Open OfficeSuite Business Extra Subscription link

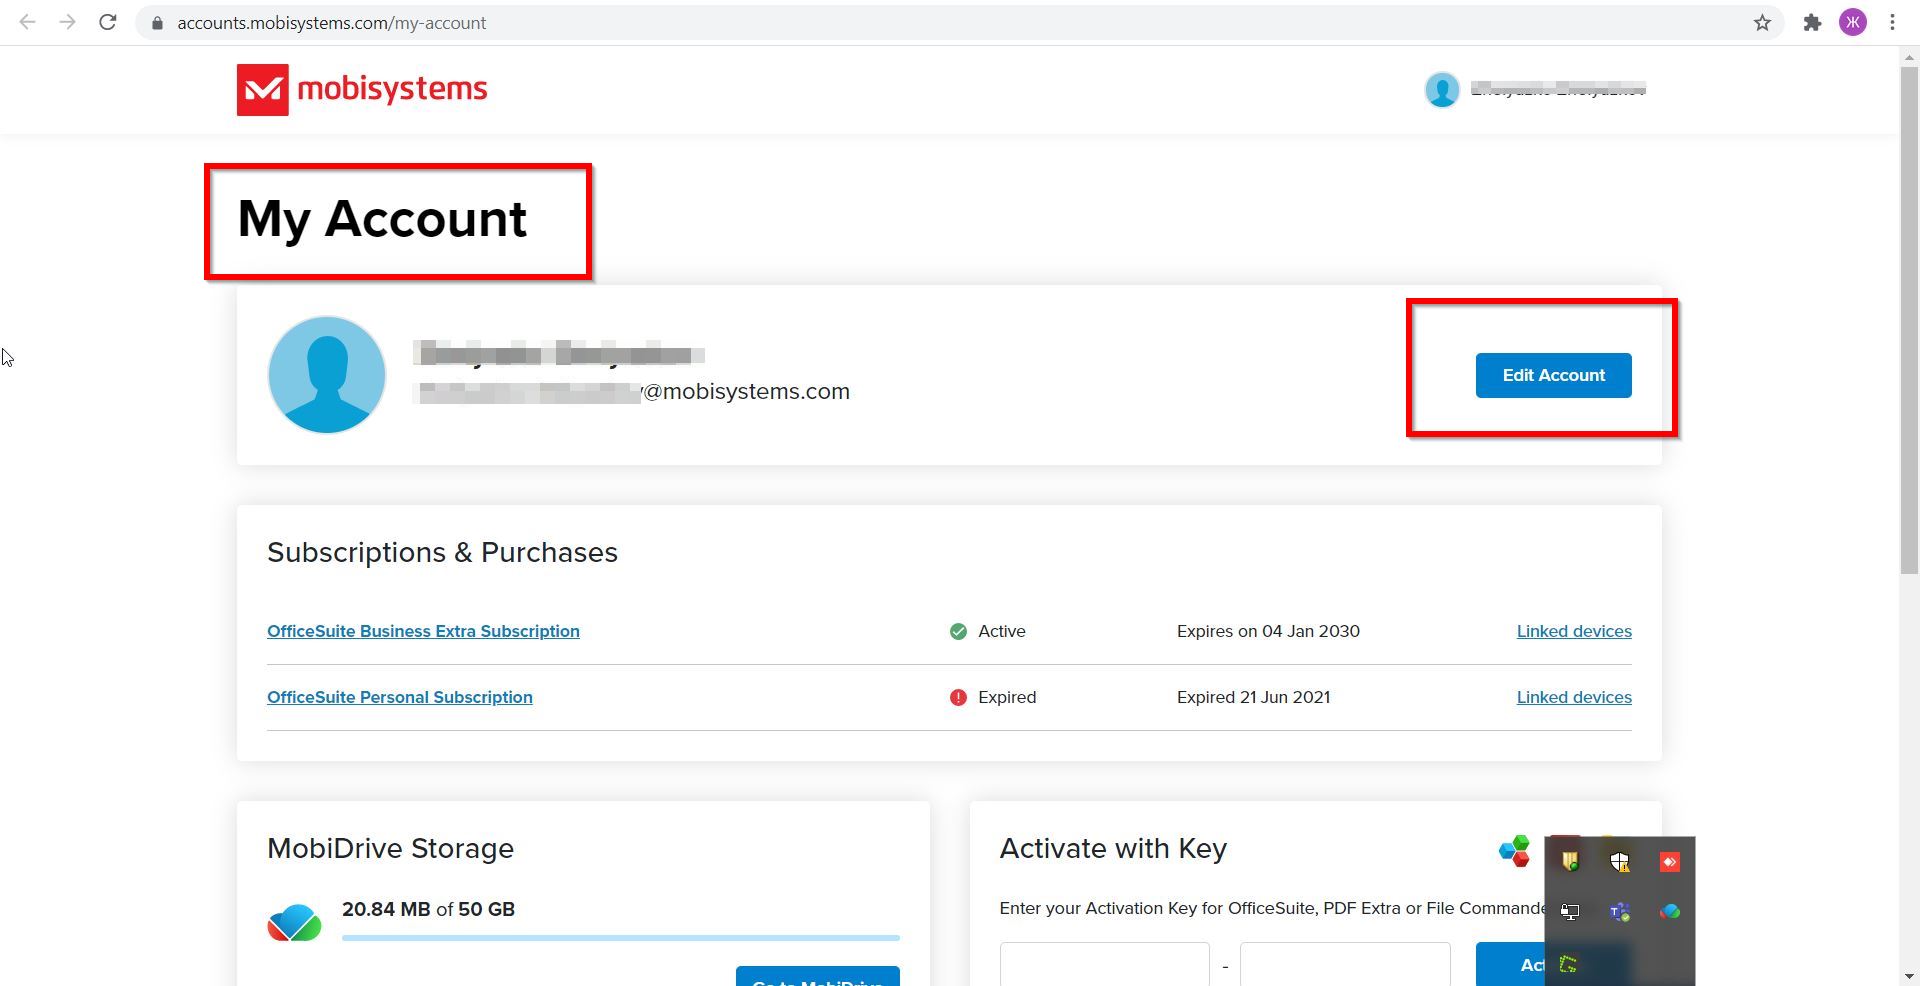tap(423, 631)
